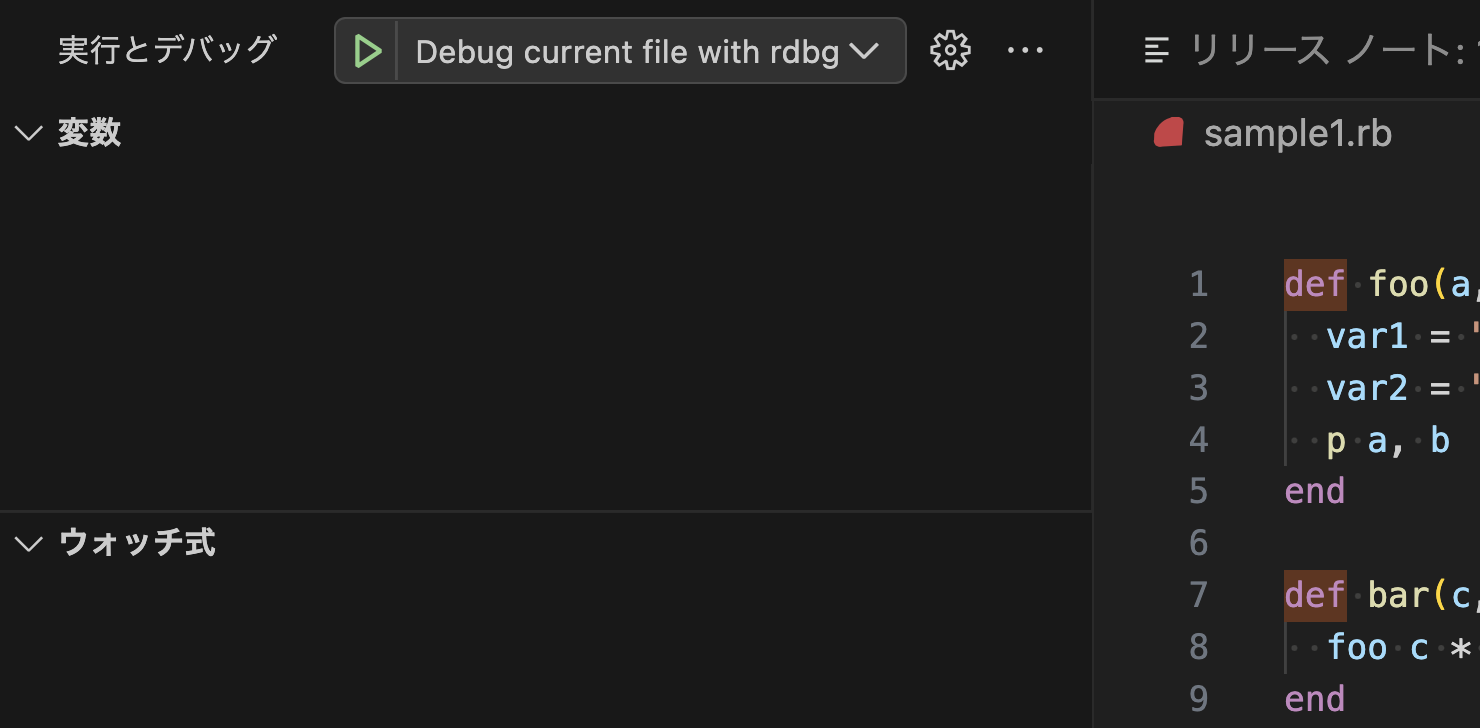The width and height of the screenshot is (1480, 728).
Task: Click the end keyword on line 5
Action: click(x=1314, y=491)
